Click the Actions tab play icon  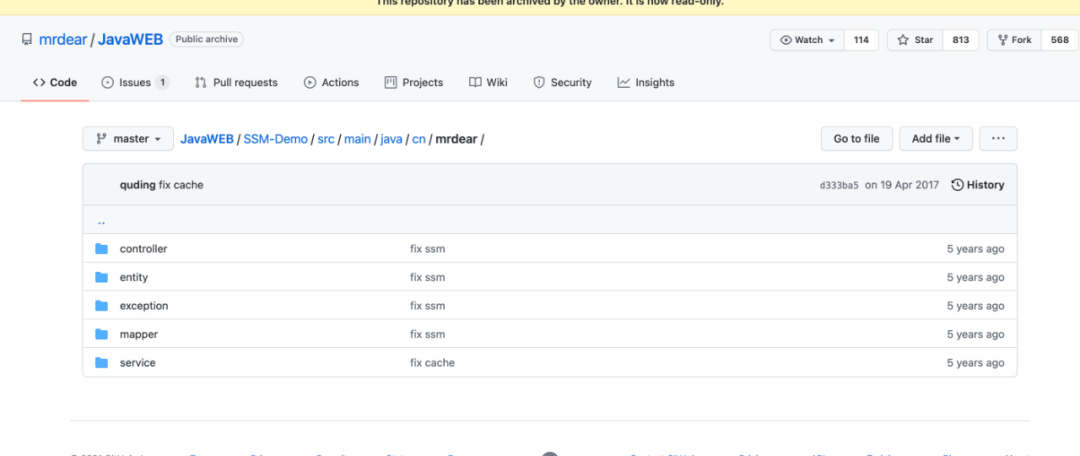pyautogui.click(x=310, y=83)
